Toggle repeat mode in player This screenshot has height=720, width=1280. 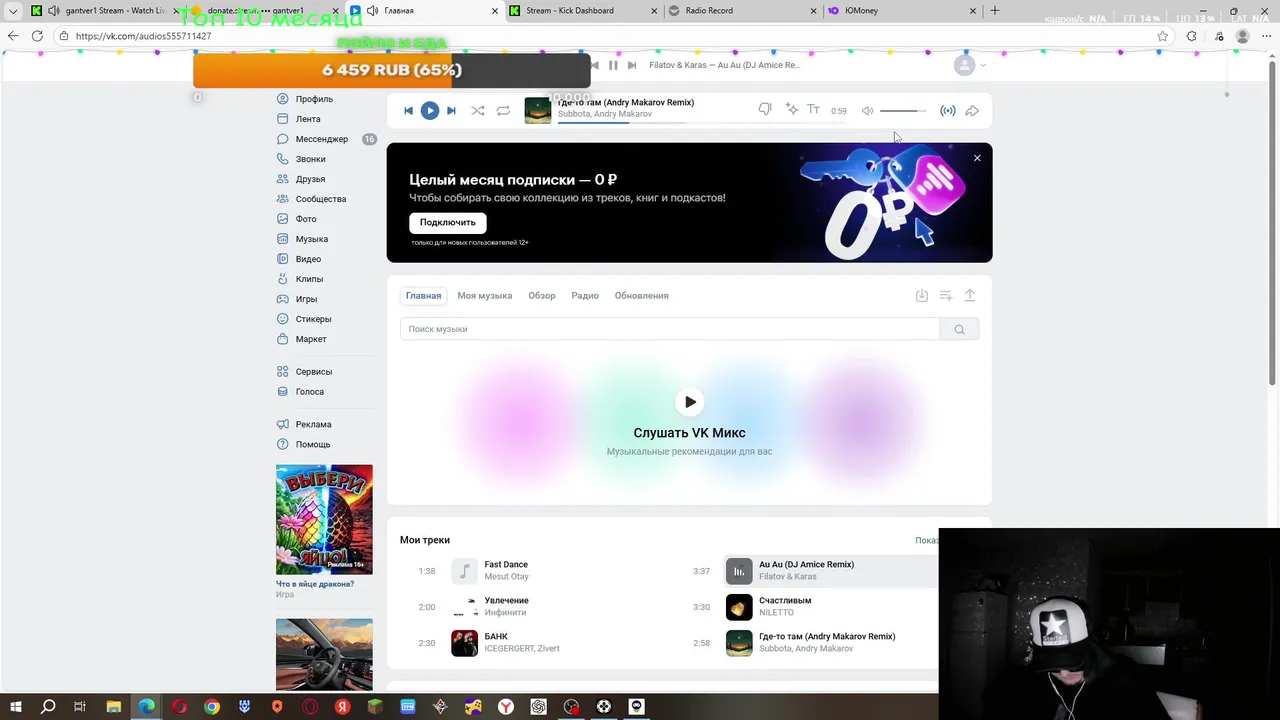[x=503, y=111]
